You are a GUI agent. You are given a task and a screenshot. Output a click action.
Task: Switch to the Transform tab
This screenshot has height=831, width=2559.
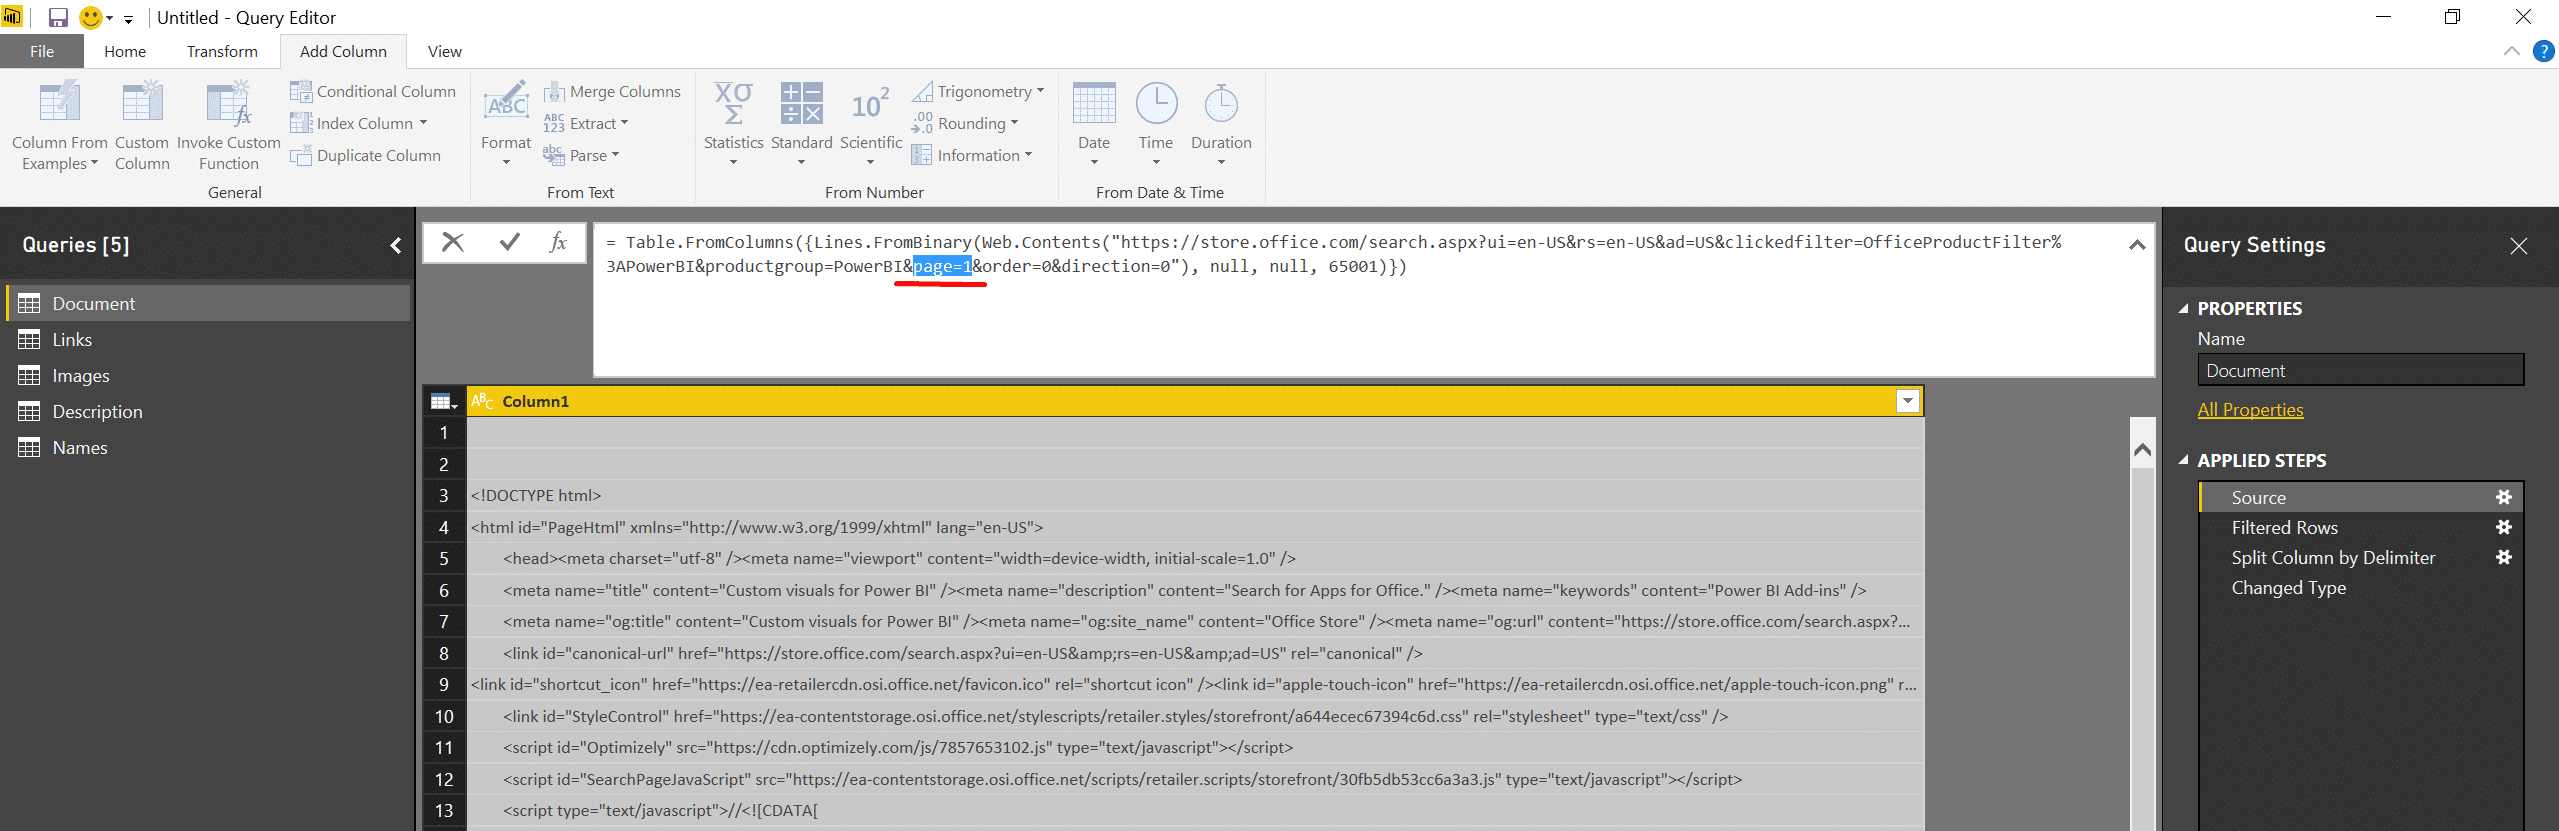pyautogui.click(x=222, y=51)
